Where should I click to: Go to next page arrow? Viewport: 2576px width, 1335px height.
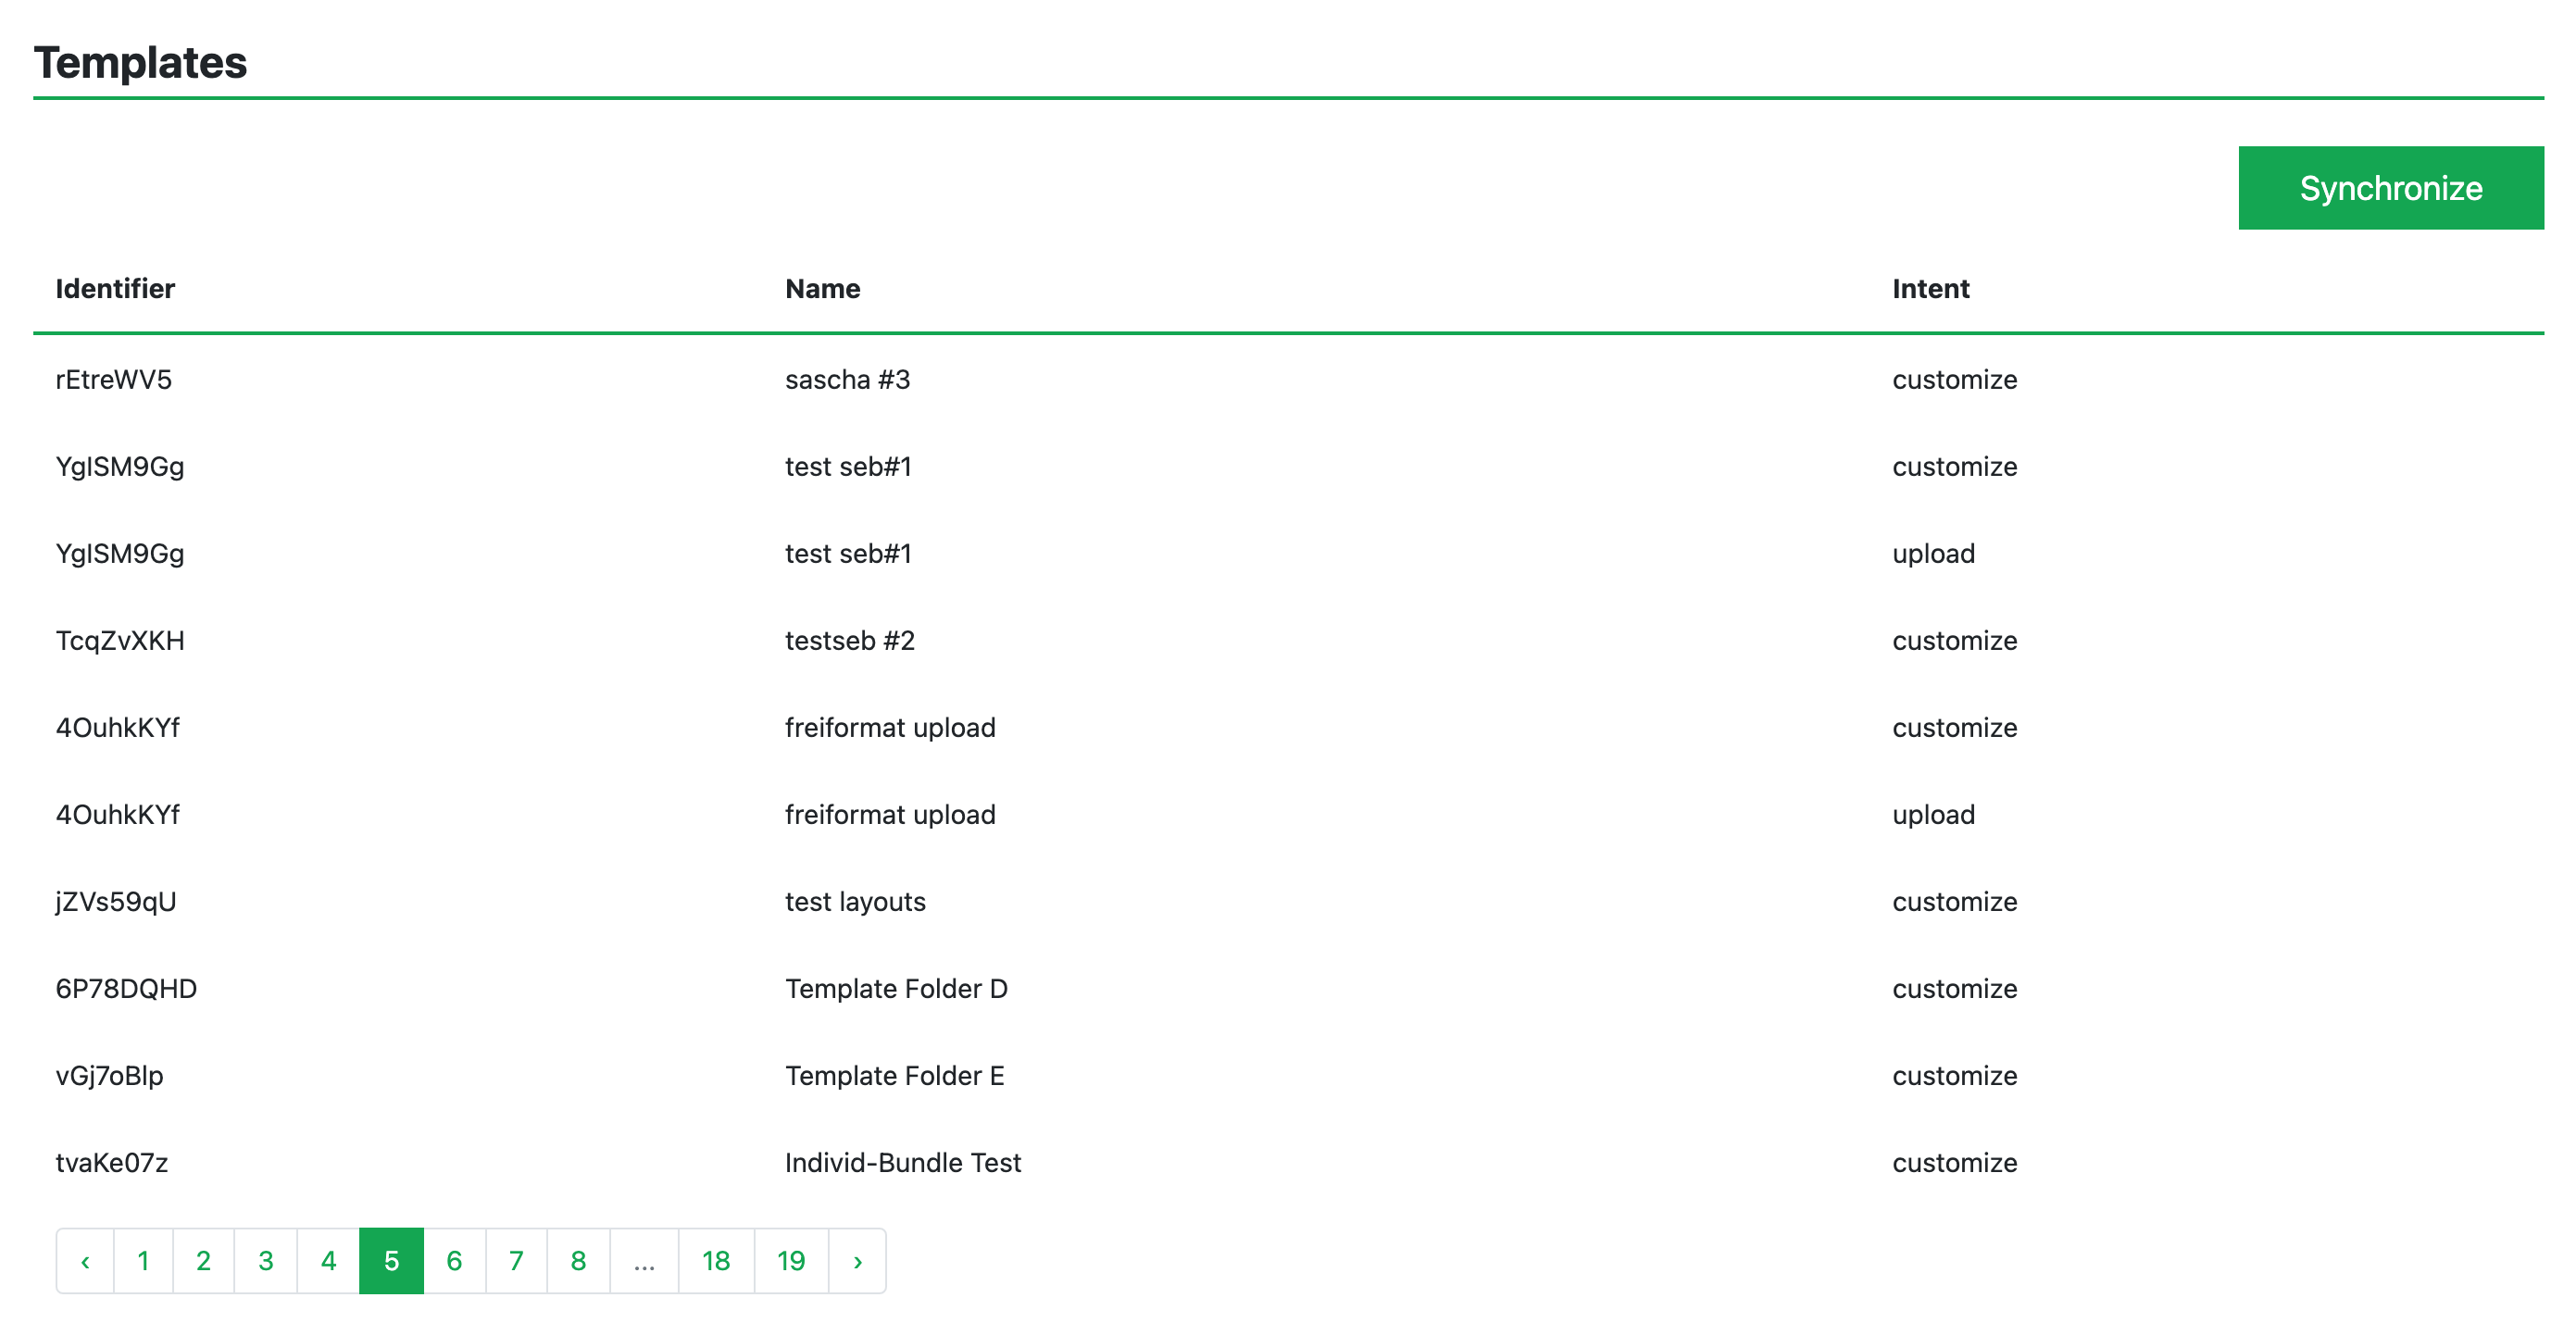click(857, 1260)
